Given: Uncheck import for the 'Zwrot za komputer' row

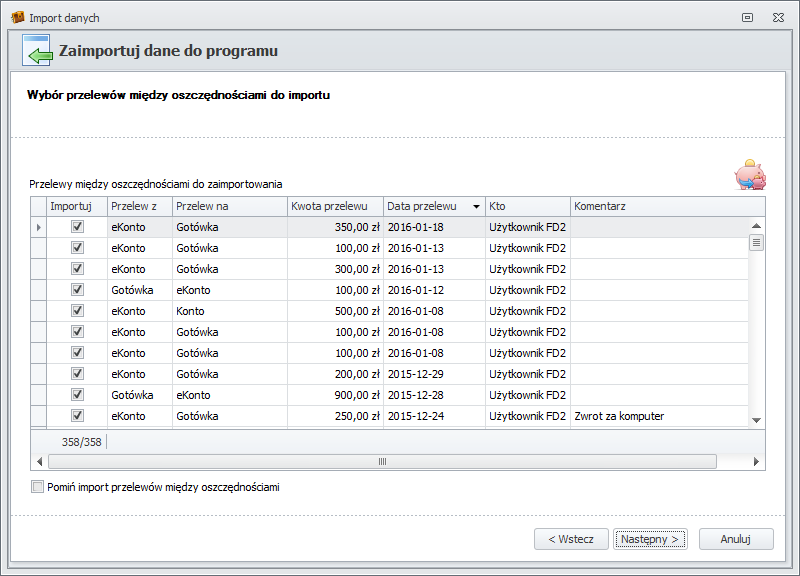Looking at the screenshot, I should click(x=77, y=416).
